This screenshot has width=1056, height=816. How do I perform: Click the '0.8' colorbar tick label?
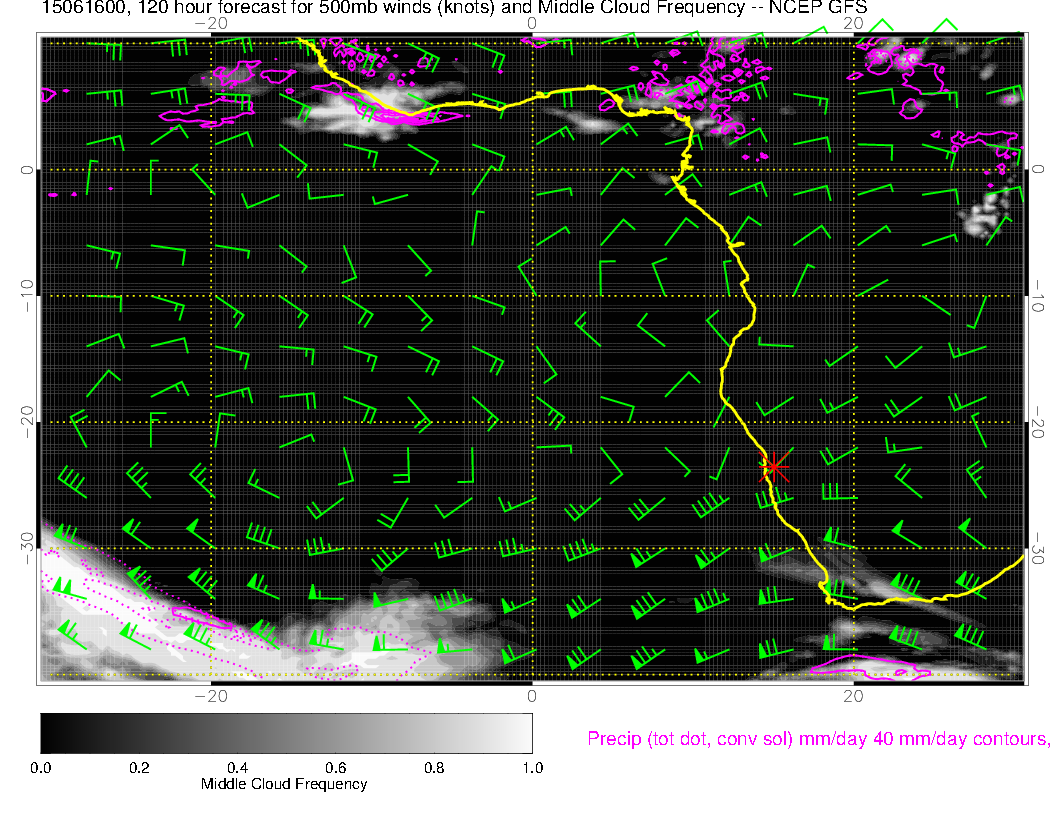[x=434, y=768]
